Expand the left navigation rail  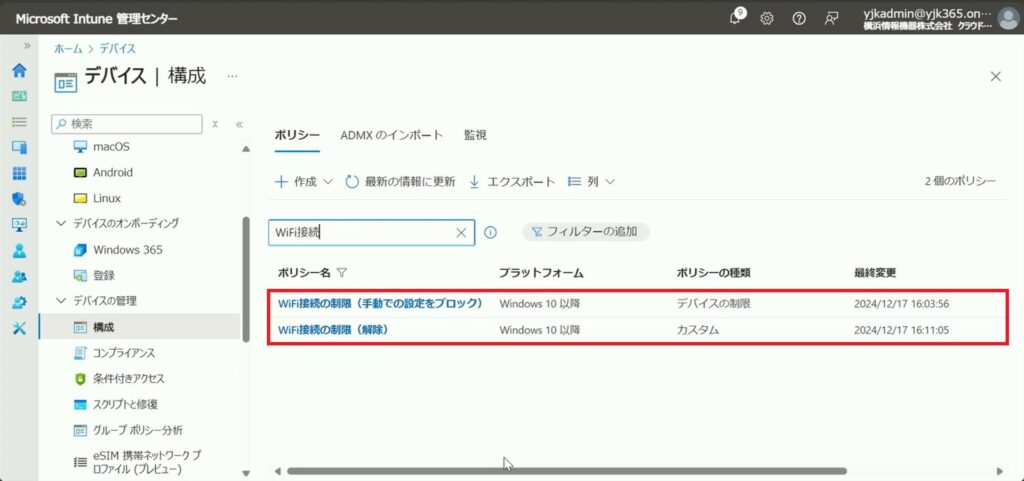pyautogui.click(x=27, y=46)
